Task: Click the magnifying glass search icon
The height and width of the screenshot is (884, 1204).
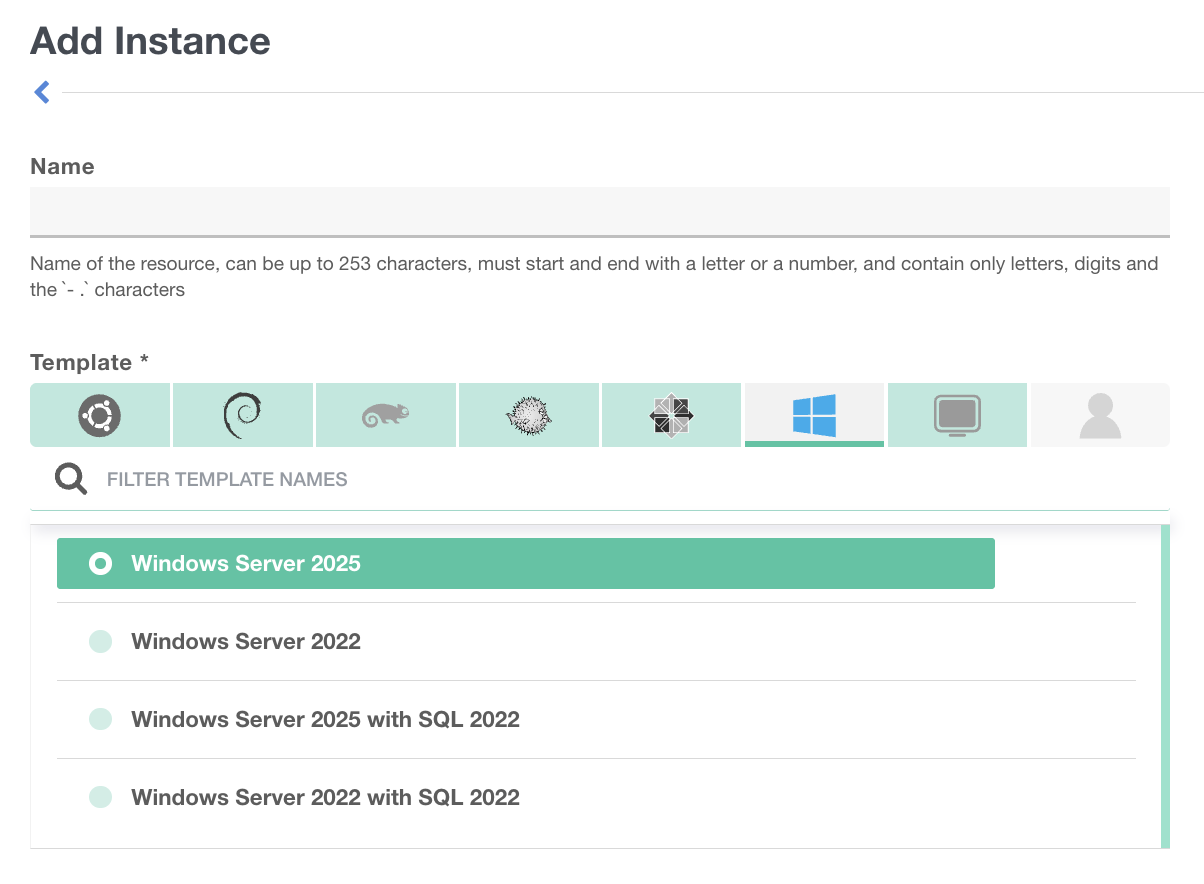Action: (x=71, y=480)
